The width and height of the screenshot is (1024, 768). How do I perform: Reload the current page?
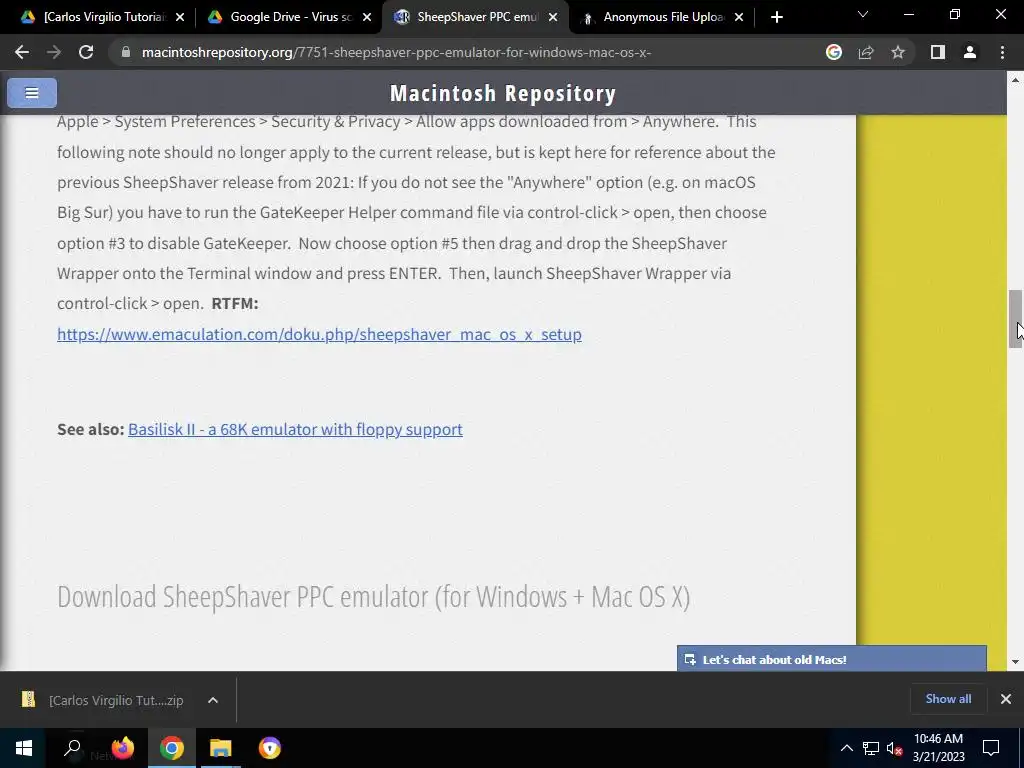click(86, 52)
